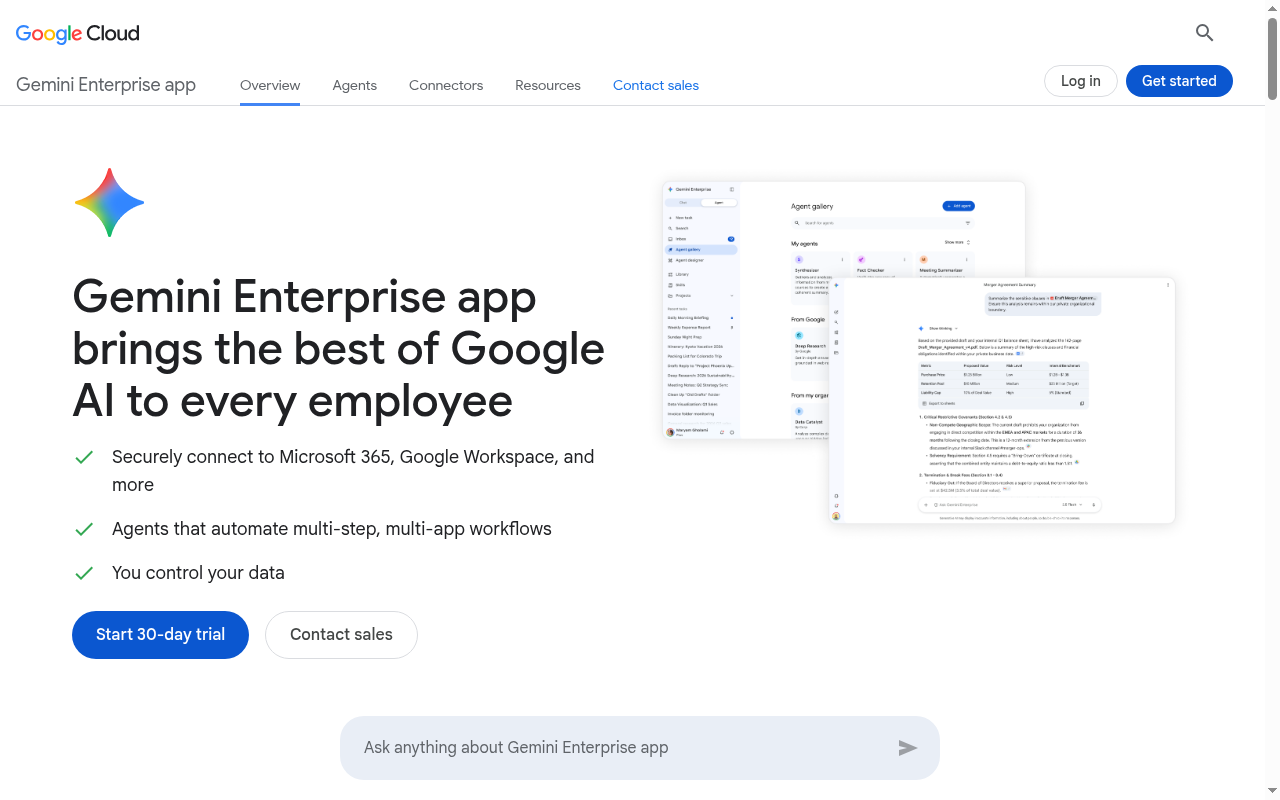Viewport: 1280px width, 800px height.
Task: Click the Gemini Enterprise app product title
Action: click(106, 85)
